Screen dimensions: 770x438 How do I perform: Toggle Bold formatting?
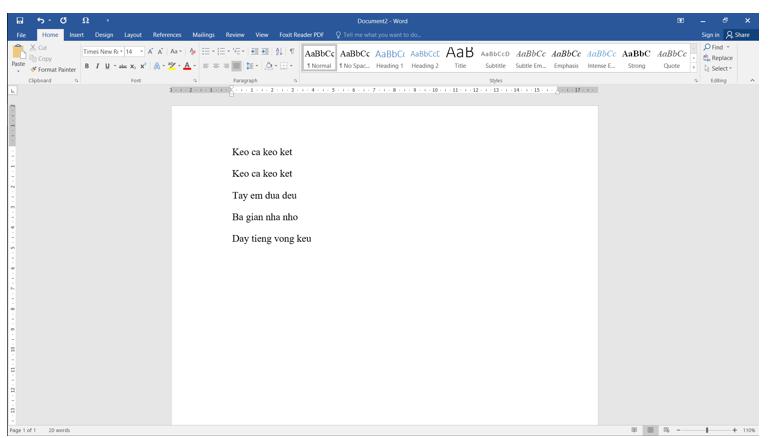tap(87, 66)
